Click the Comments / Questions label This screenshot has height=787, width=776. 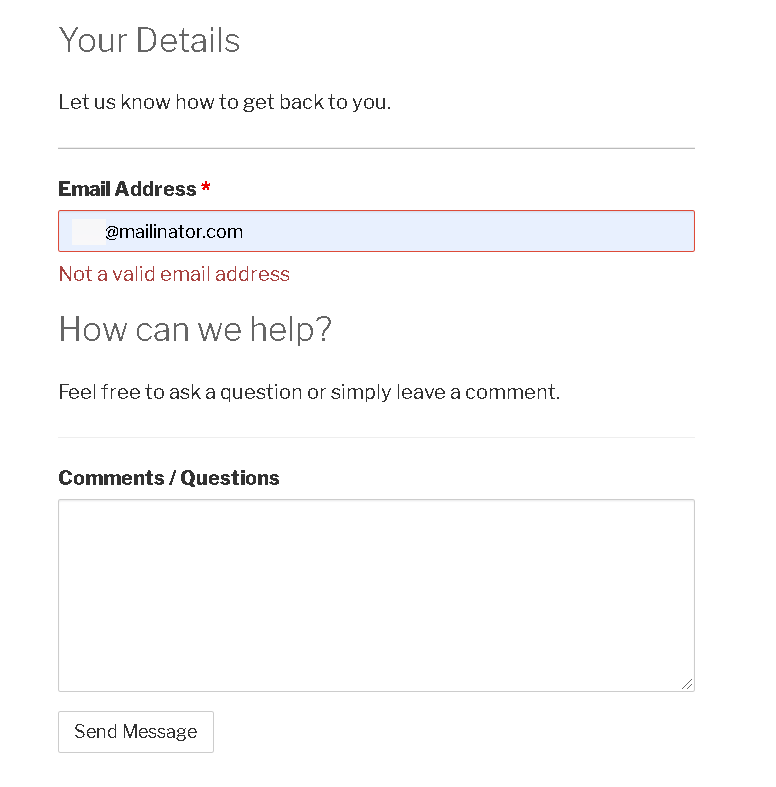pyautogui.click(x=169, y=478)
